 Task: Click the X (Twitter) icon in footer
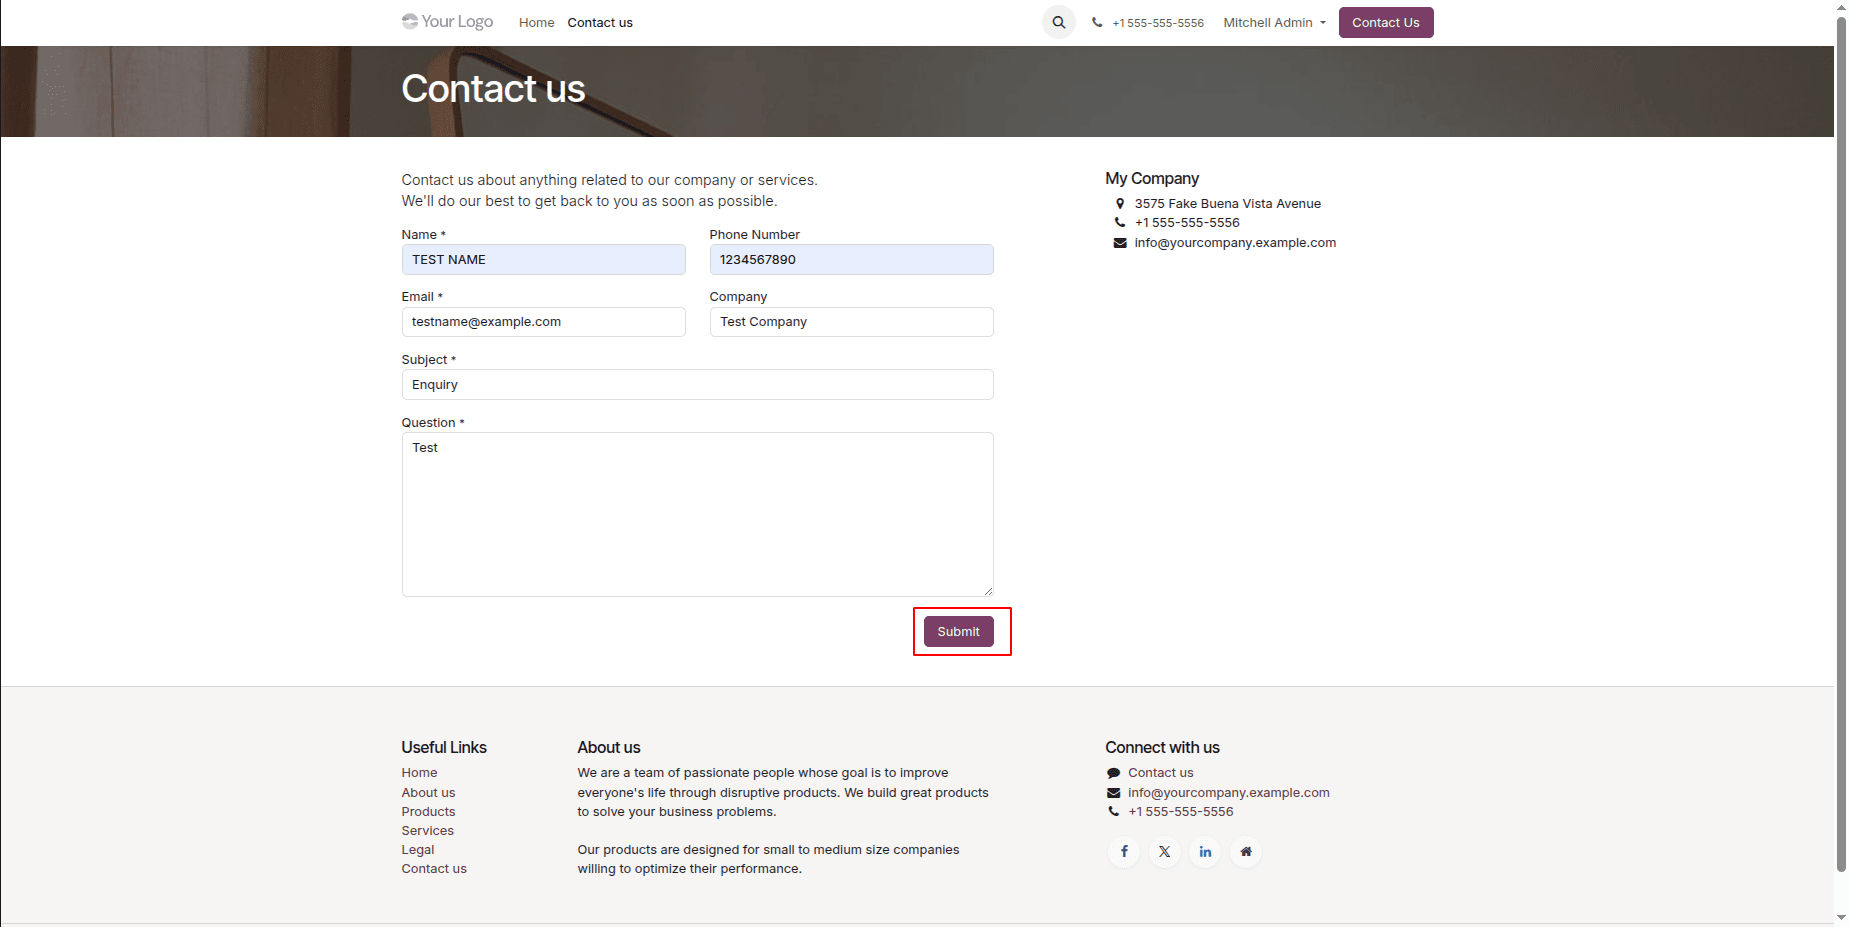[x=1165, y=852]
